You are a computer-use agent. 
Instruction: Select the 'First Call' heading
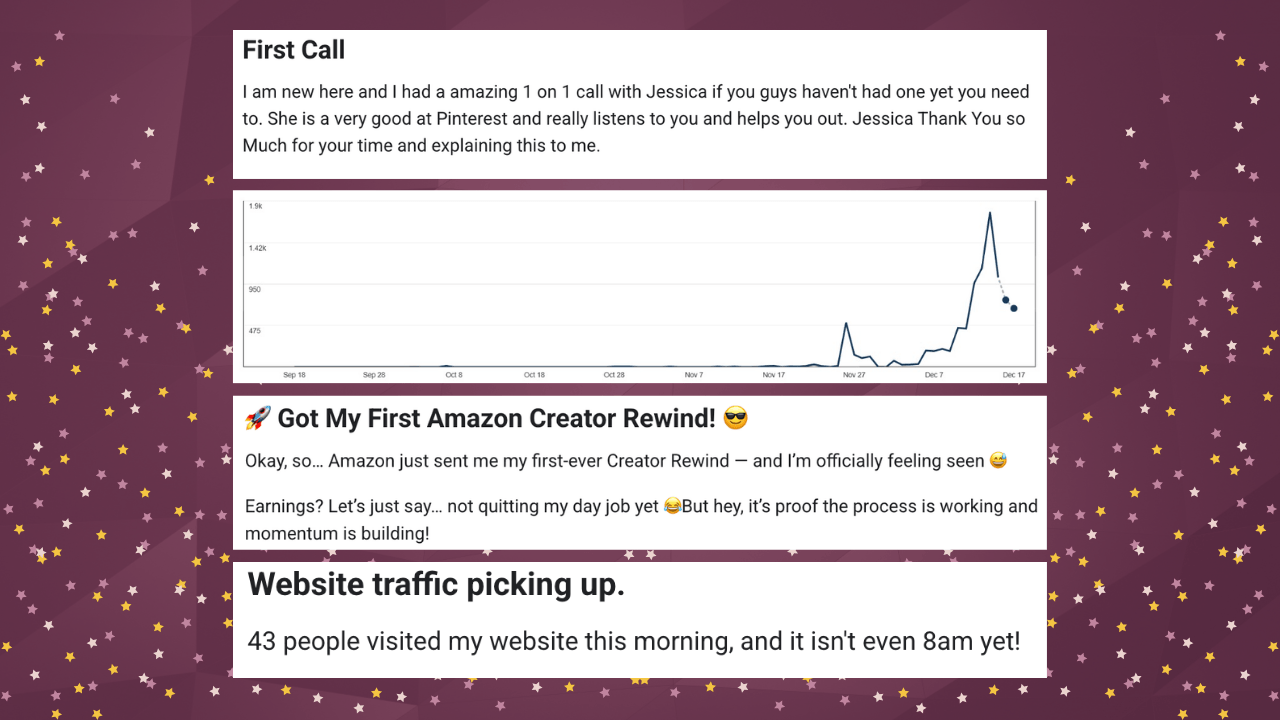coord(294,50)
